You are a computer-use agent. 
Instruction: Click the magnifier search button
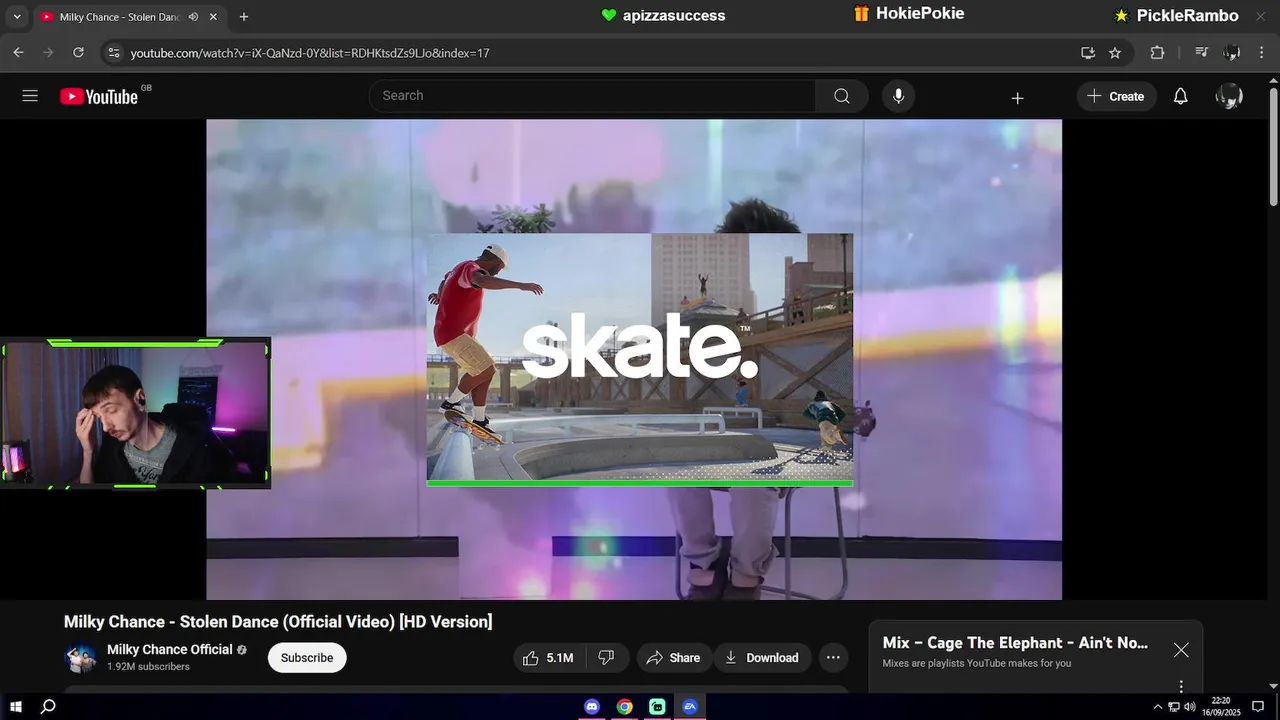[x=842, y=96]
